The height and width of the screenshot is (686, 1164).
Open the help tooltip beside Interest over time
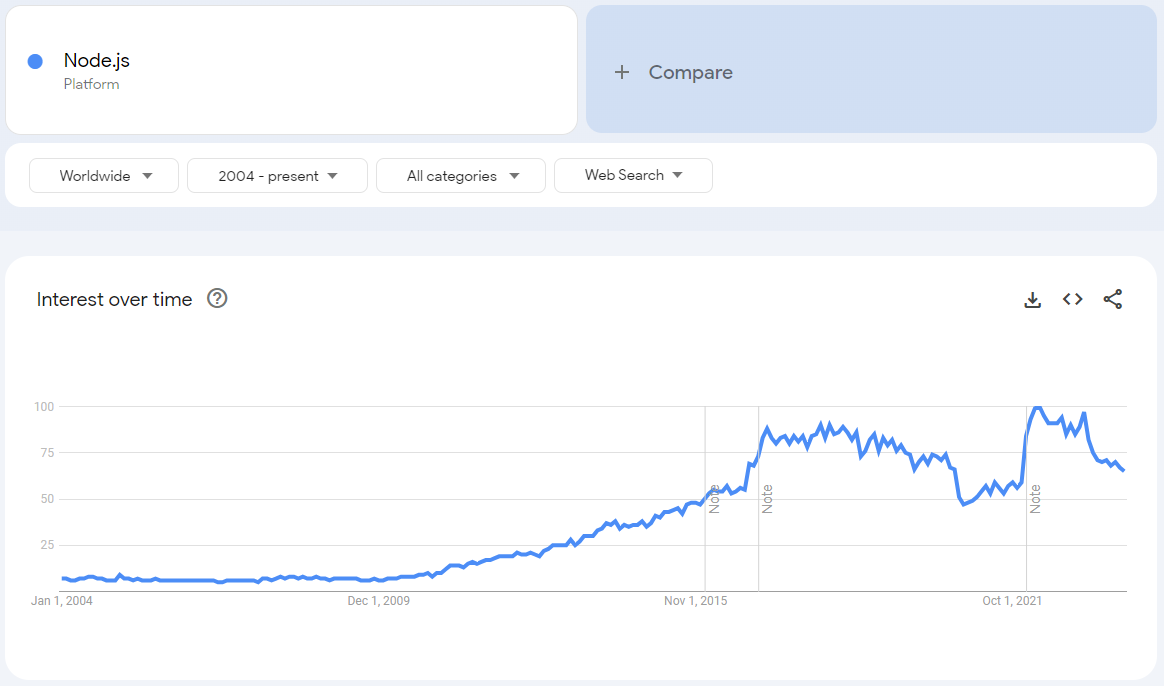tap(217, 298)
